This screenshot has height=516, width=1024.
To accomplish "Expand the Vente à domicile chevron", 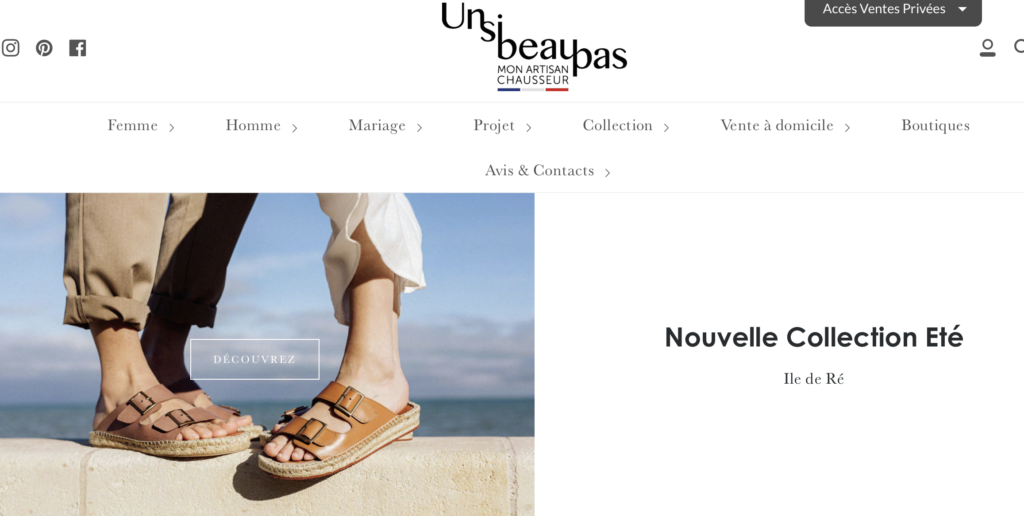I will (847, 127).
